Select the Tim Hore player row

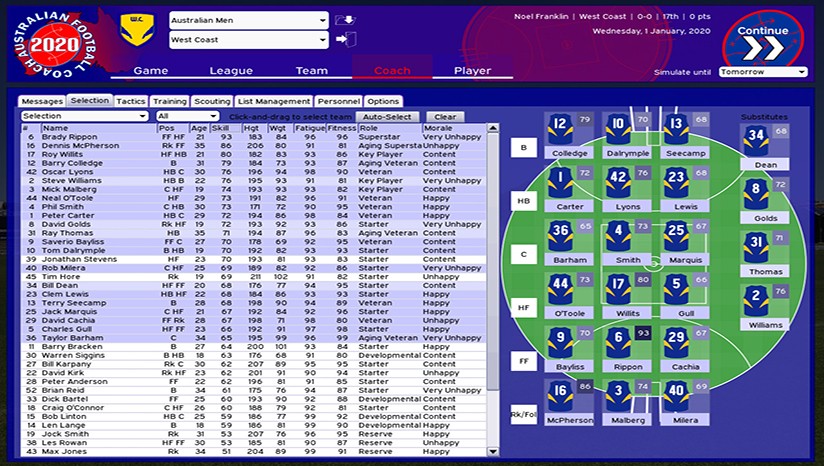pos(254,276)
